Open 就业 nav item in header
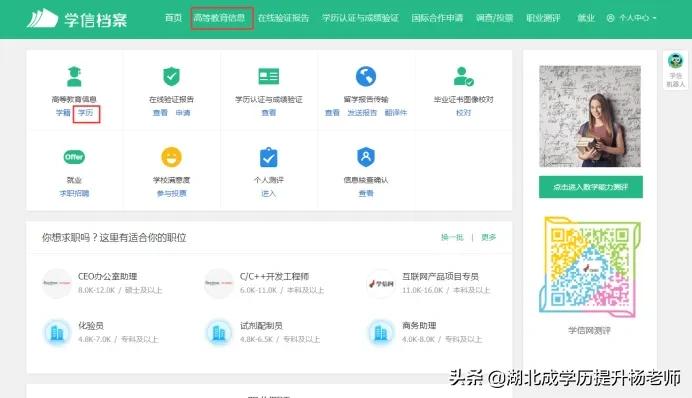This screenshot has height=398, width=692. click(x=586, y=18)
